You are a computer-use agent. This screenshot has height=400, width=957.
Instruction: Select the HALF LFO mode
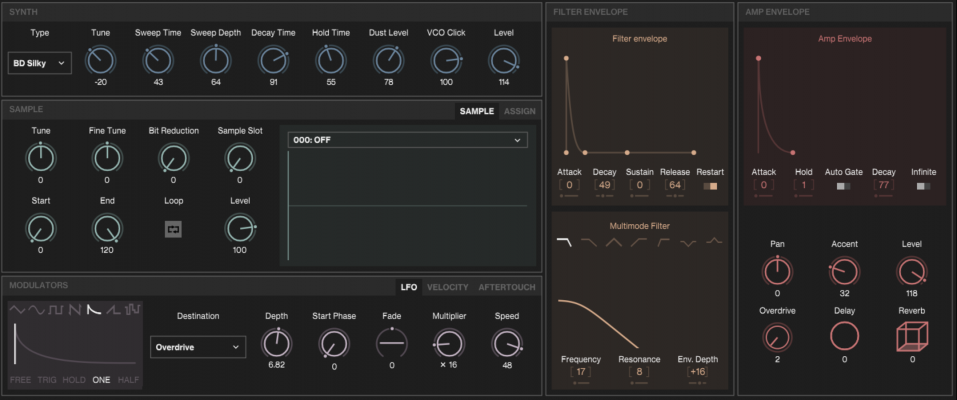(129, 380)
